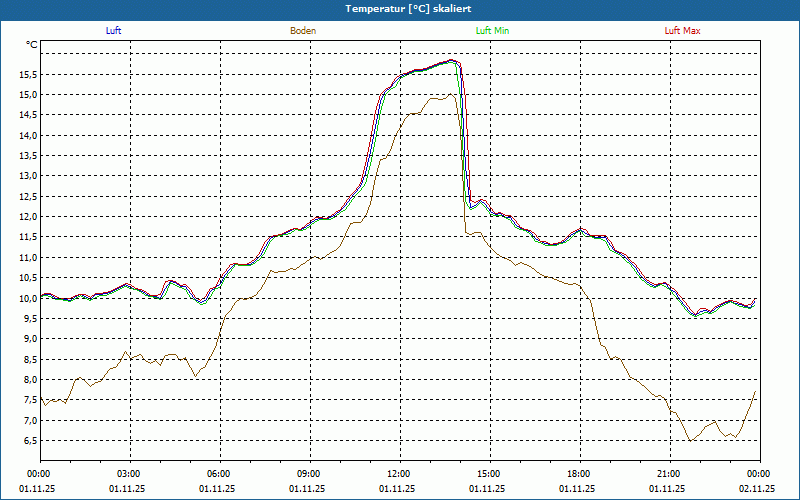The image size is (800, 500).
Task: Click the lowest point of Boden curve
Action: click(x=690, y=440)
